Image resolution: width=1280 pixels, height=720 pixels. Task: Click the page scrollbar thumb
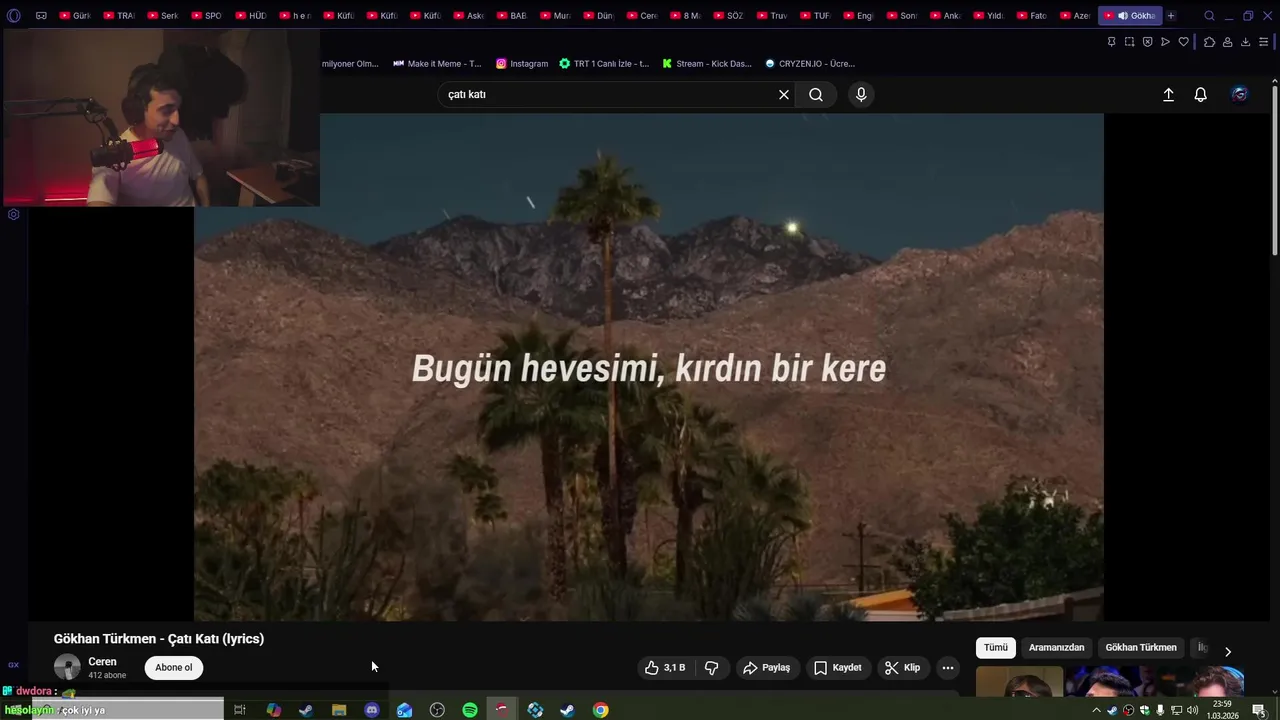pyautogui.click(x=1274, y=170)
